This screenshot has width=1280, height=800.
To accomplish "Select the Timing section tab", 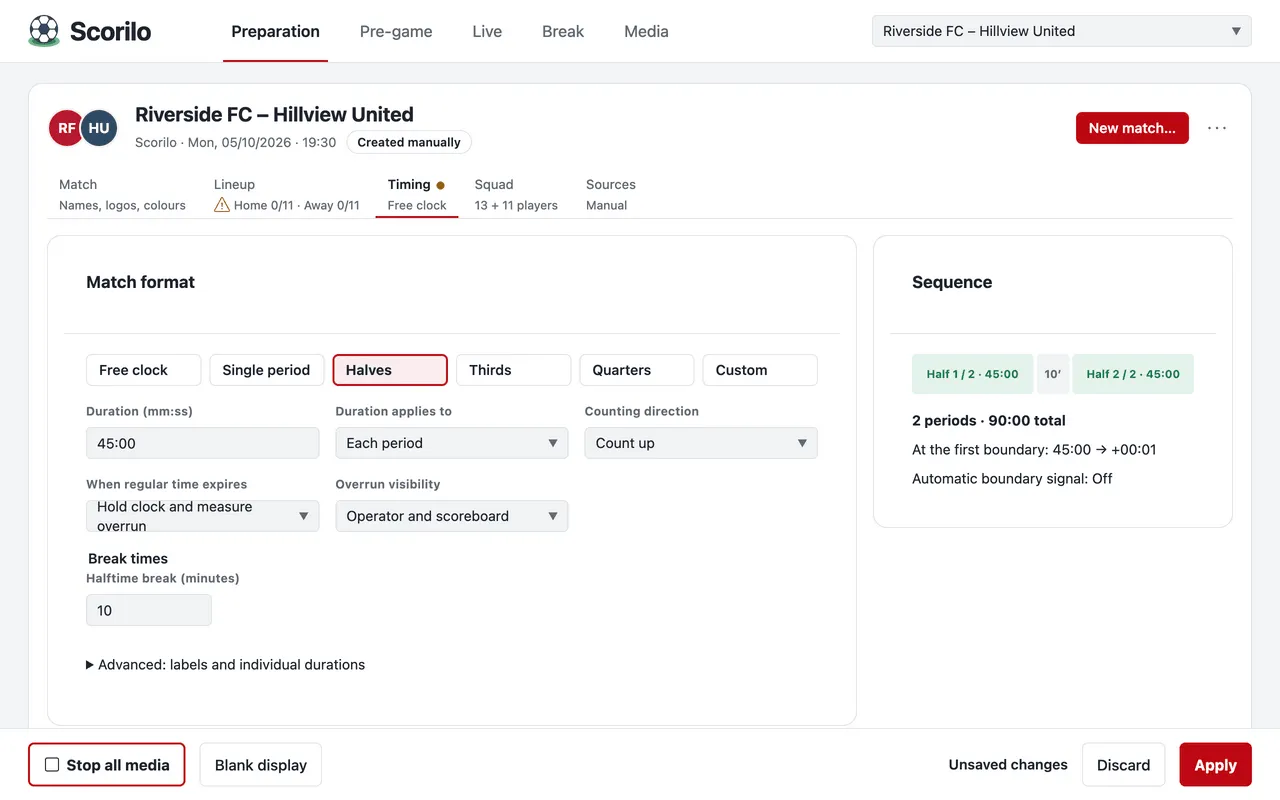I will [417, 195].
